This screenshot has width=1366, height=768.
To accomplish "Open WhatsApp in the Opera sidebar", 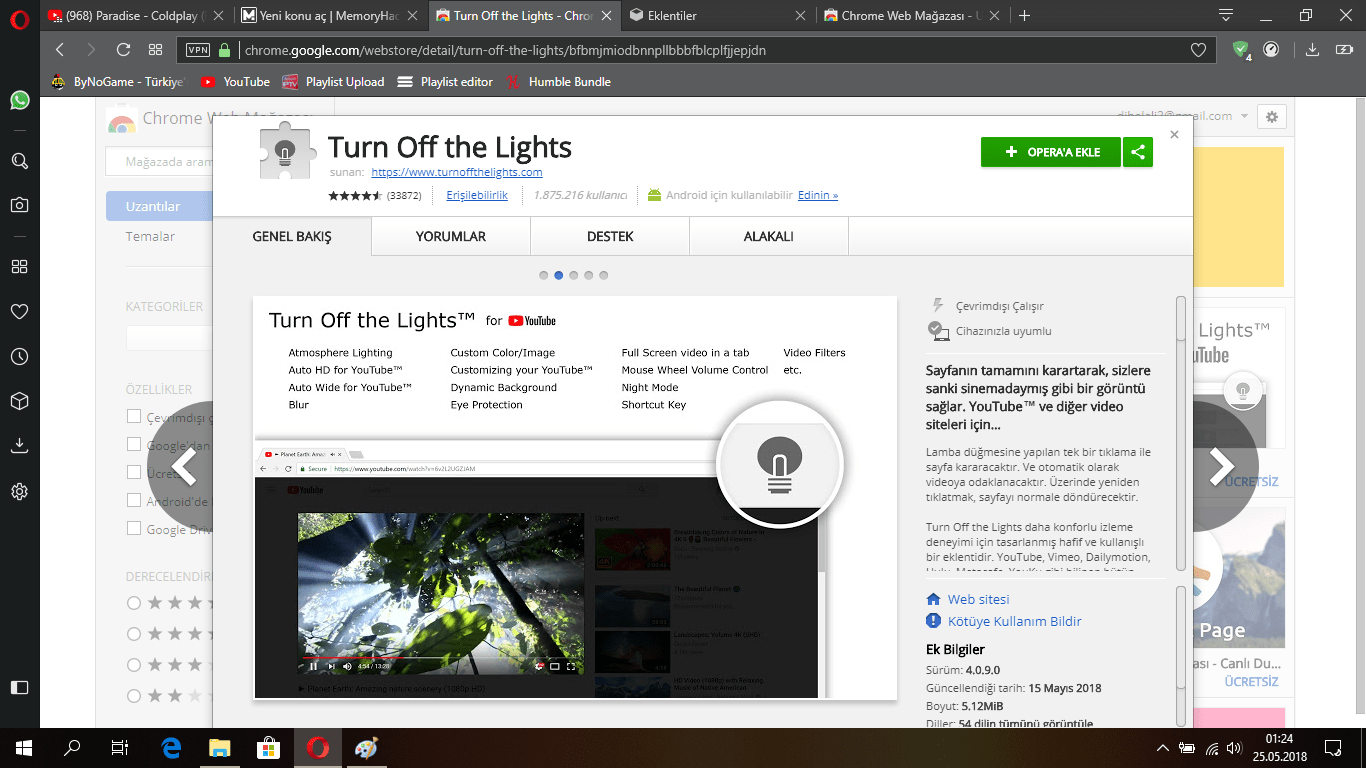I will [19, 100].
